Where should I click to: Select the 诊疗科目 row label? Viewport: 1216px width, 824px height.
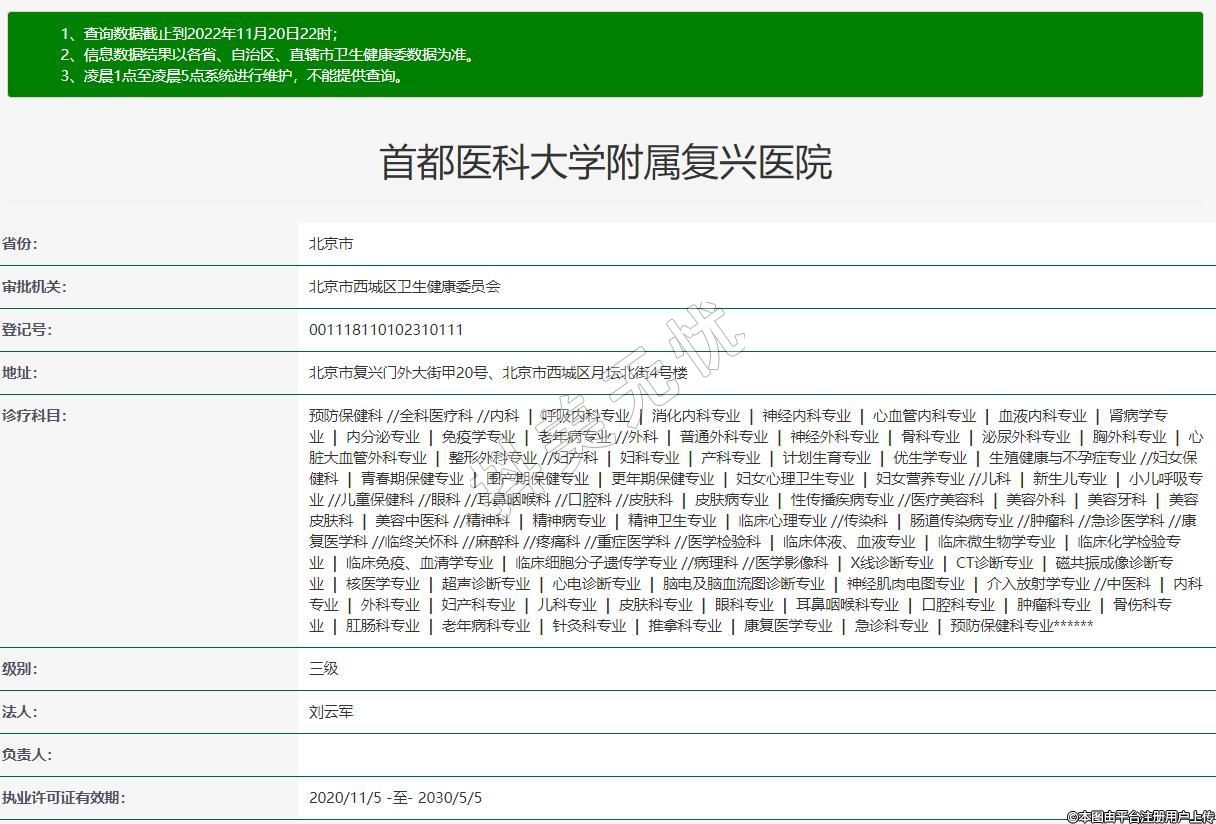pyautogui.click(x=34, y=416)
